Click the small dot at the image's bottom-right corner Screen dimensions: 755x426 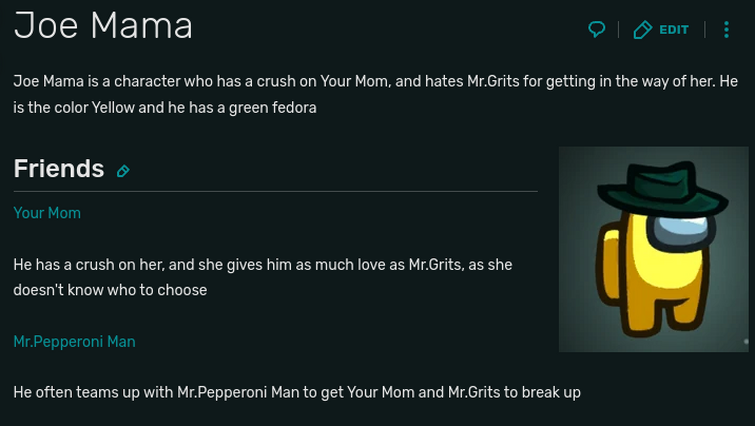[x=746, y=342]
